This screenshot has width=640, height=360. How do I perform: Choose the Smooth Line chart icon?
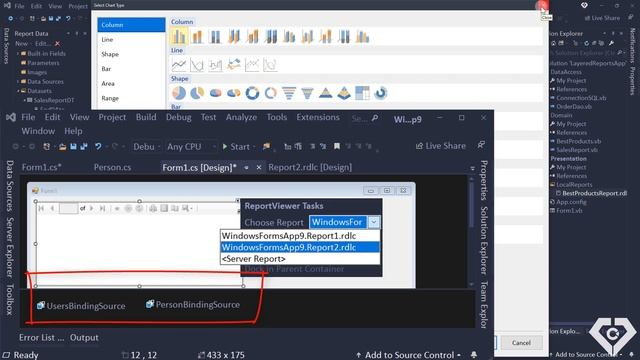click(197, 64)
